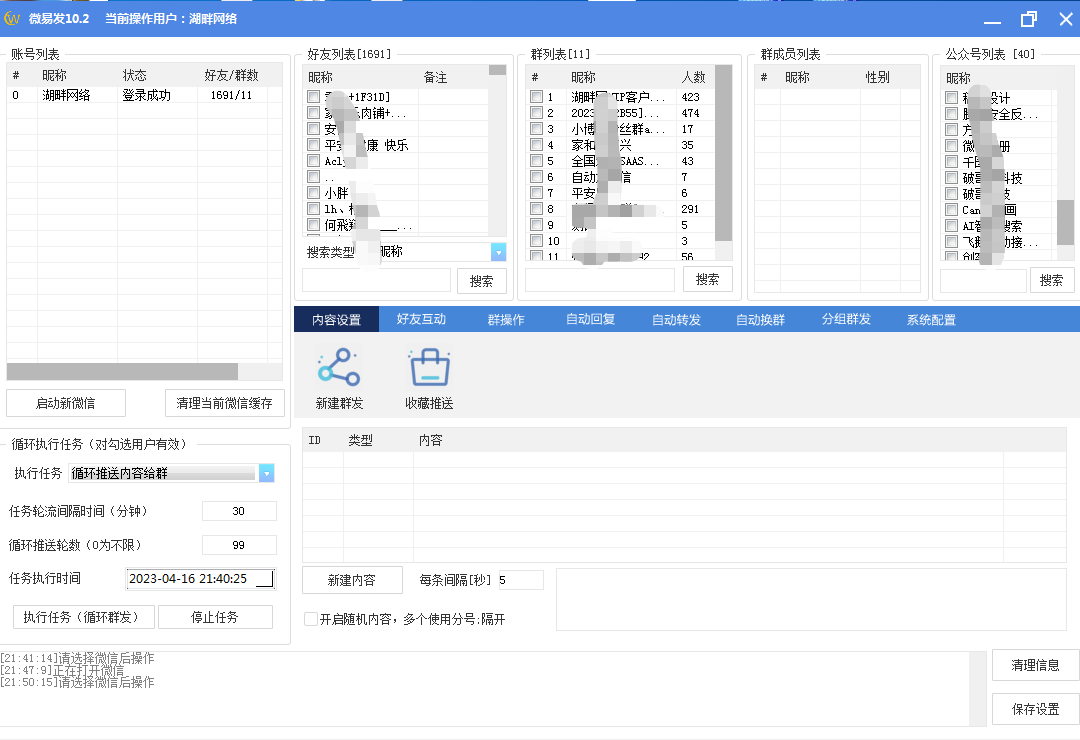
Task: Click the 清理信息 button
Action: click(x=1035, y=665)
